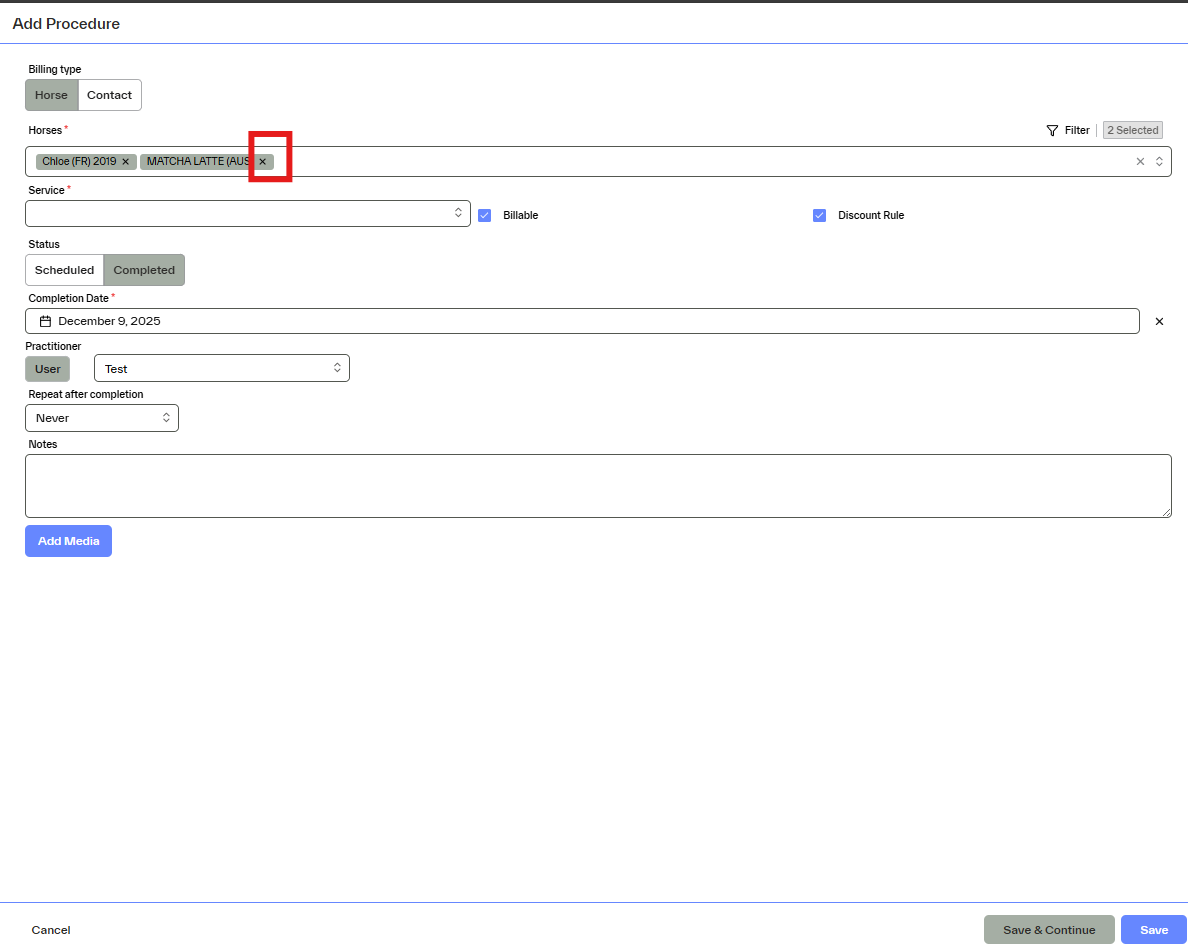Click the Completion Date field
This screenshot has width=1188, height=952.
(582, 321)
